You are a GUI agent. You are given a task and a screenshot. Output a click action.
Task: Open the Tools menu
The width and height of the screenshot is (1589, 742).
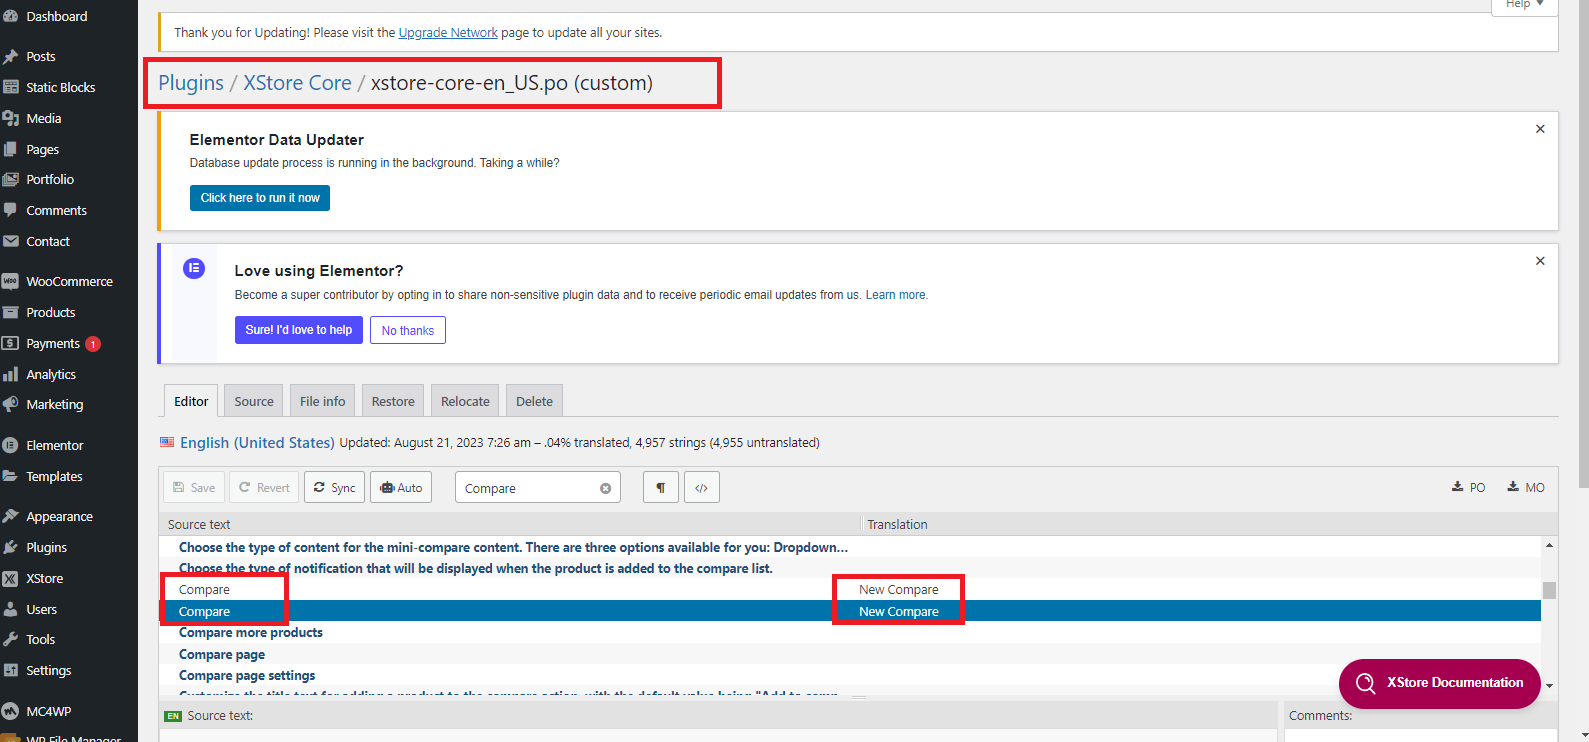[40, 639]
